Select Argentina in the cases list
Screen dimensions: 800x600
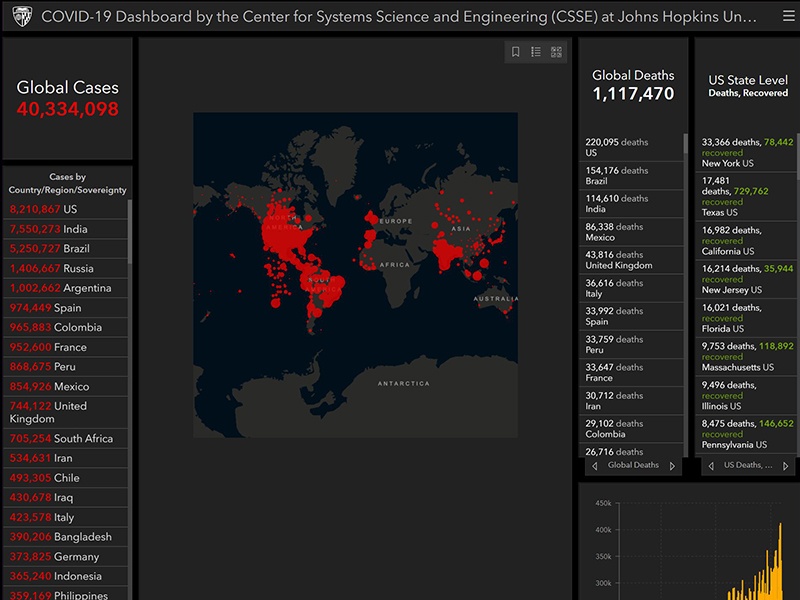(65, 288)
